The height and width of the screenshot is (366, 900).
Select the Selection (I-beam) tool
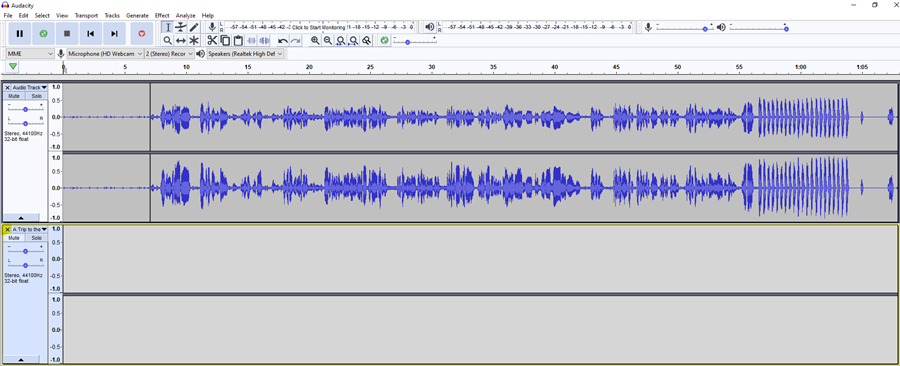point(168,27)
